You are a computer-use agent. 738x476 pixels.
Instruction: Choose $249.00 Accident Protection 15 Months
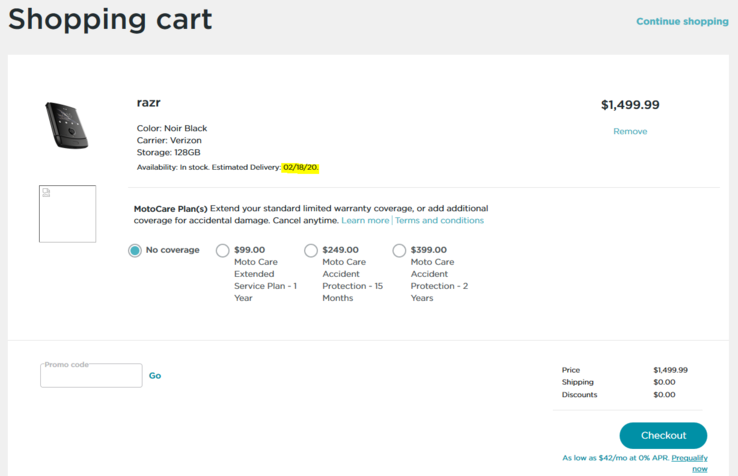(x=311, y=250)
